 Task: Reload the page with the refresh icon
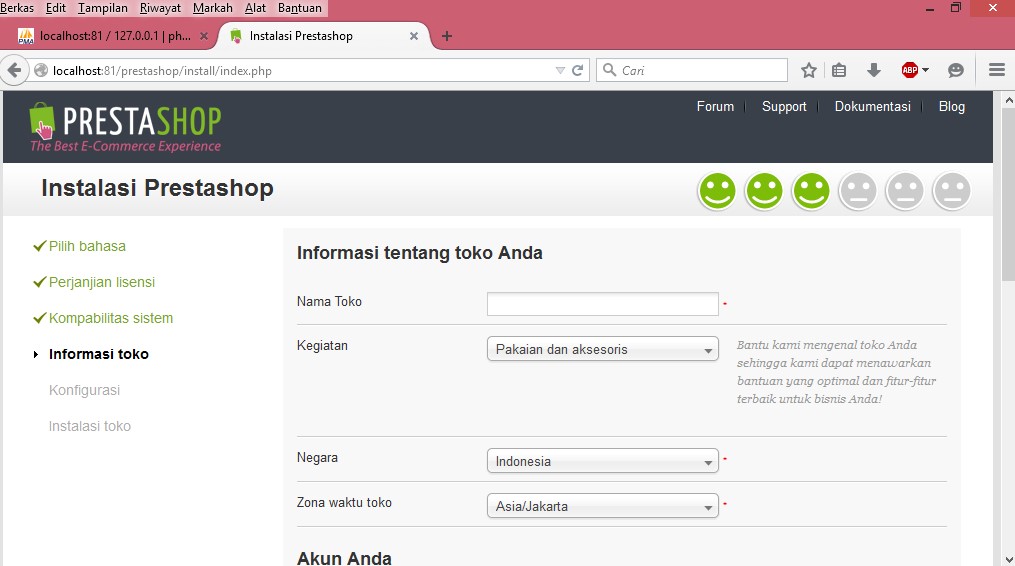click(577, 71)
